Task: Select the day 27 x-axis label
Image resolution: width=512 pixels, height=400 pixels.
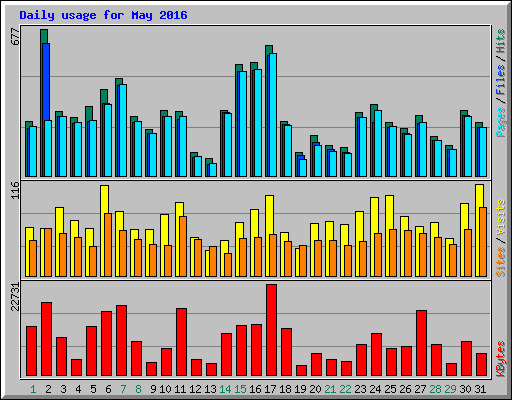Action: (420, 389)
